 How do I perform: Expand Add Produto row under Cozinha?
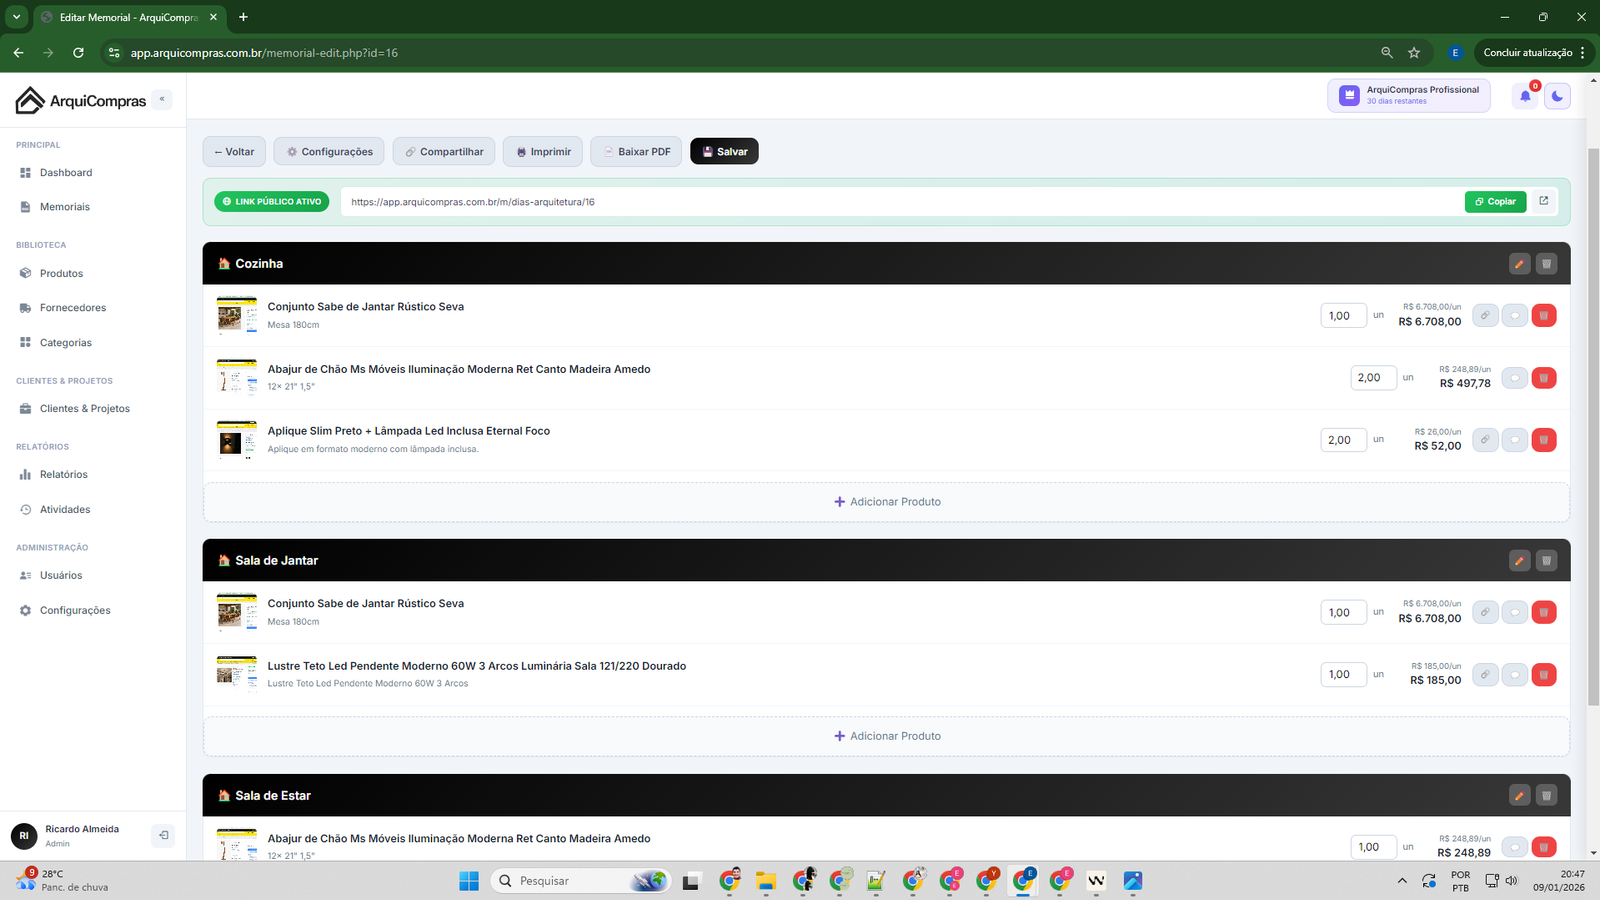pos(886,502)
